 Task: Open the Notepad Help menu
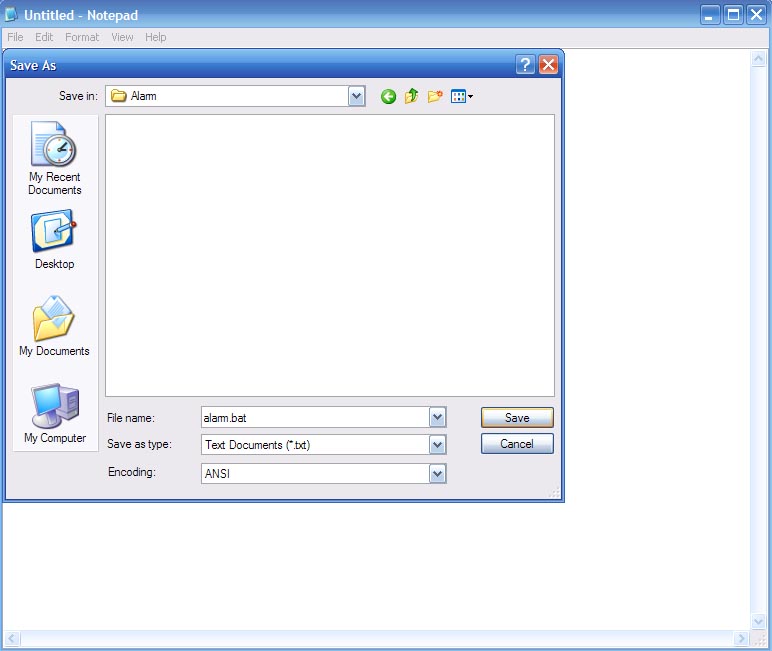pyautogui.click(x=156, y=37)
